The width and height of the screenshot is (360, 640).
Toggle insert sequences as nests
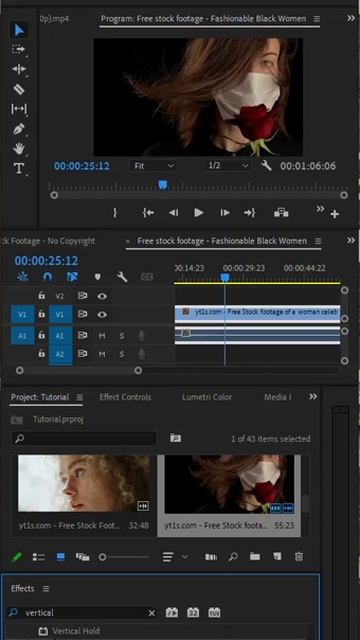click(x=22, y=277)
